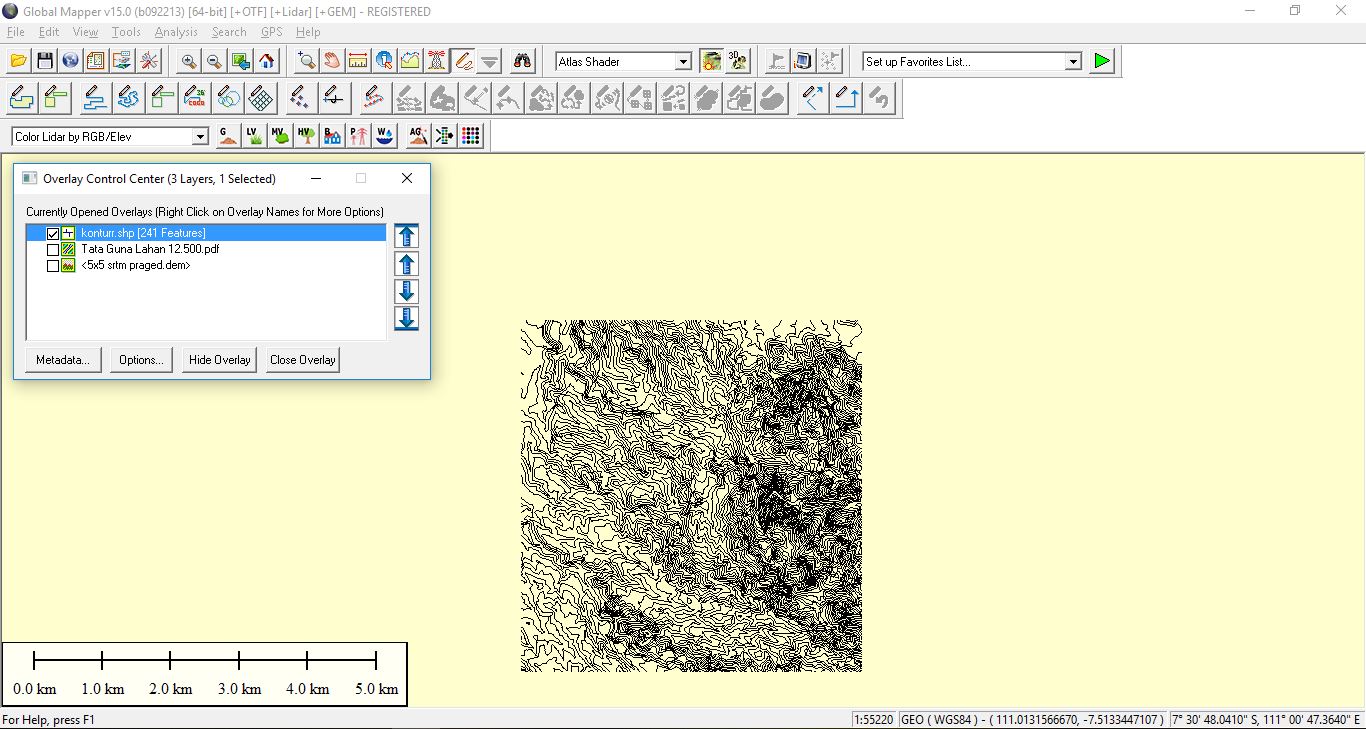Open Search with the binoculars icon
The height and width of the screenshot is (729, 1366).
coord(522,61)
